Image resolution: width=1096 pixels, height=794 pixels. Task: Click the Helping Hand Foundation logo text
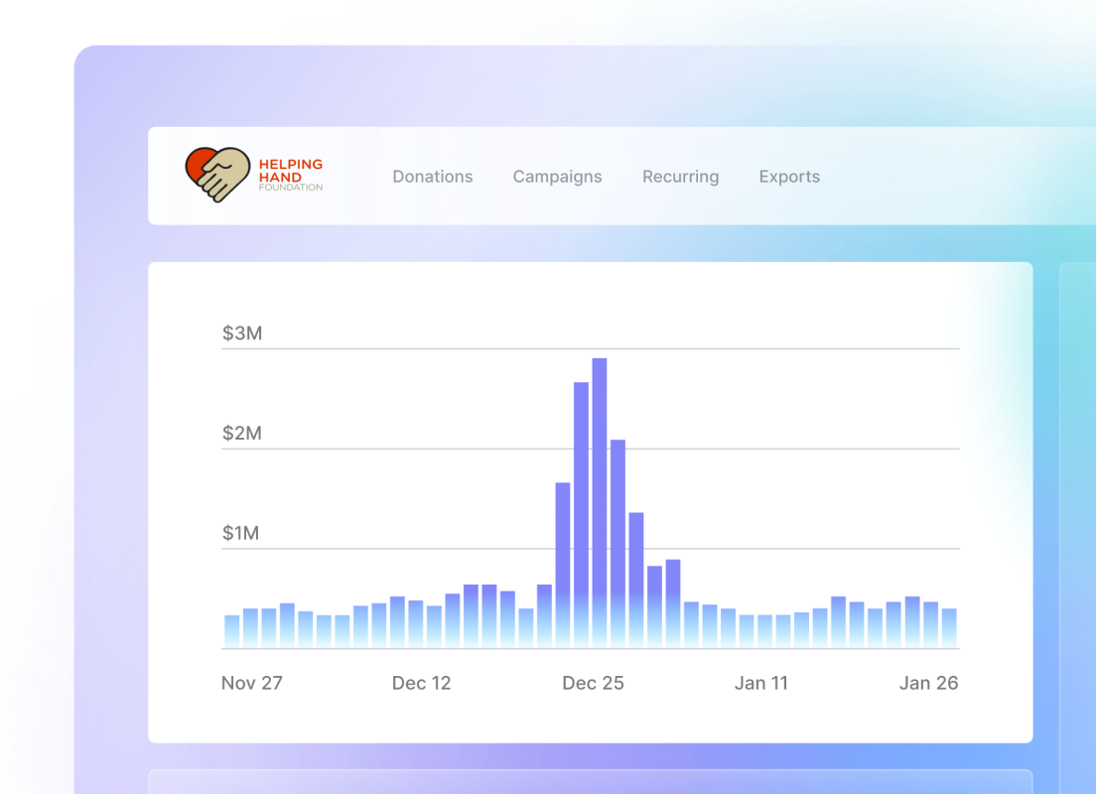(x=290, y=174)
